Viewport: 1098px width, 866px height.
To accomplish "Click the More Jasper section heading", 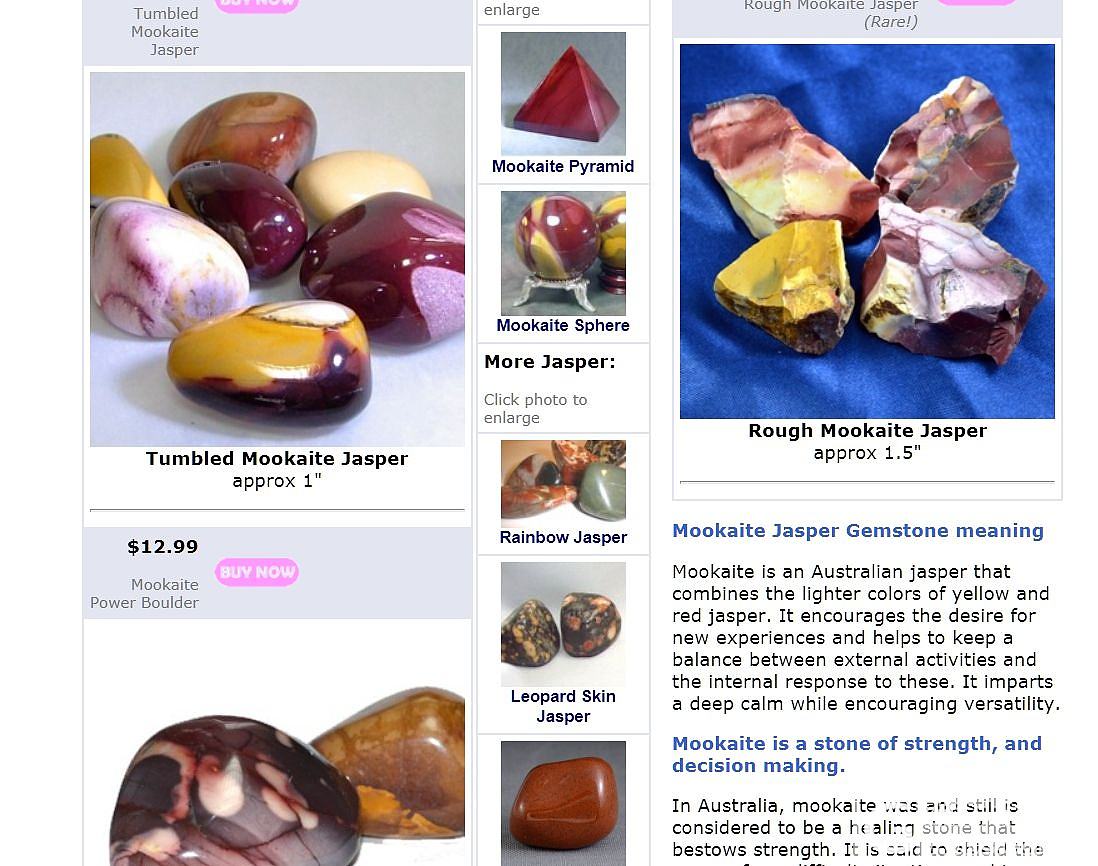I will pyautogui.click(x=550, y=362).
